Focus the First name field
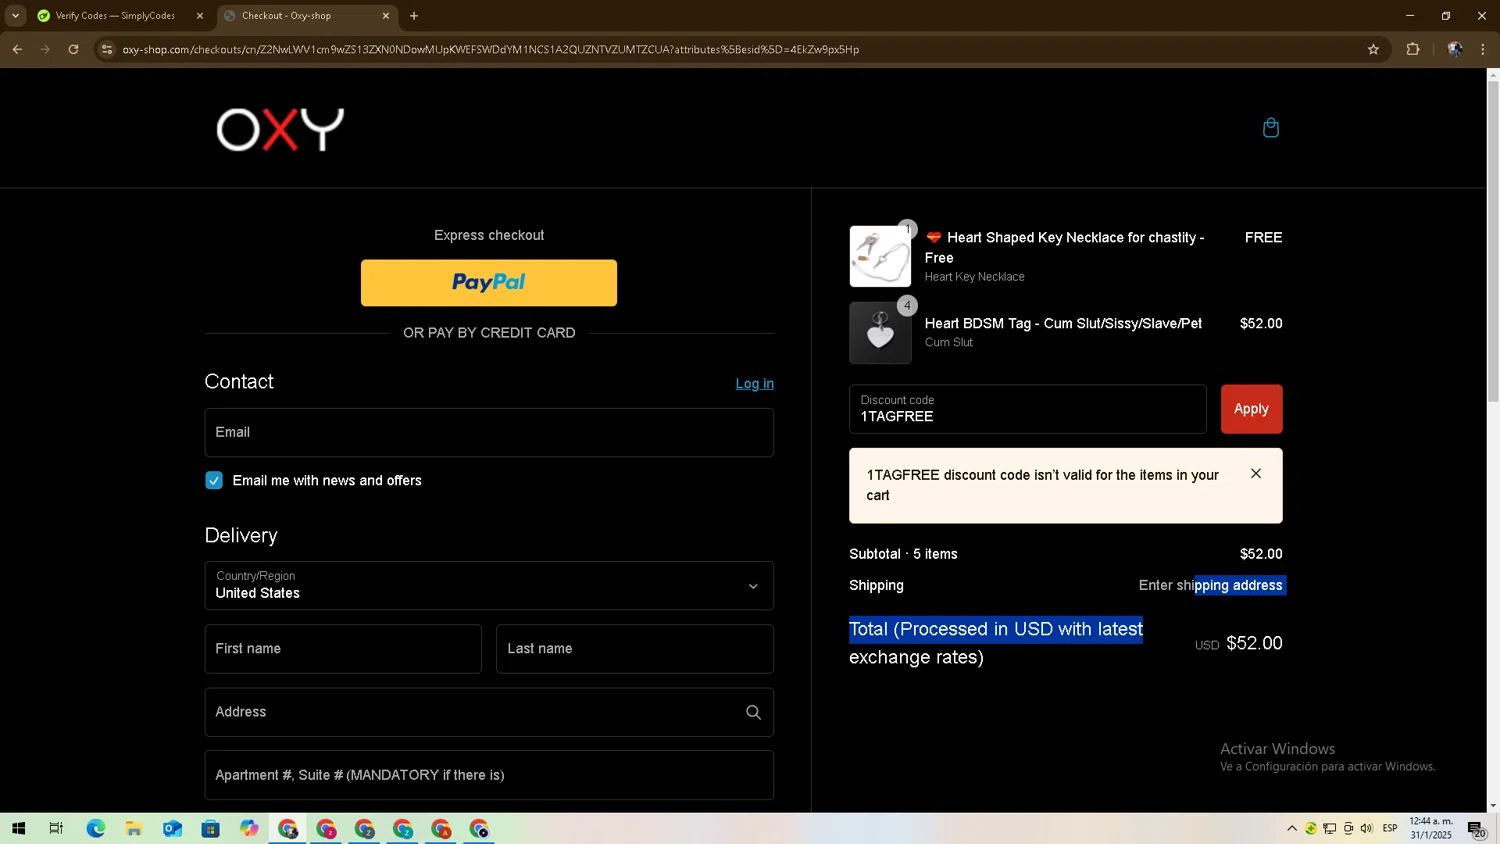1500x844 pixels. click(x=343, y=649)
